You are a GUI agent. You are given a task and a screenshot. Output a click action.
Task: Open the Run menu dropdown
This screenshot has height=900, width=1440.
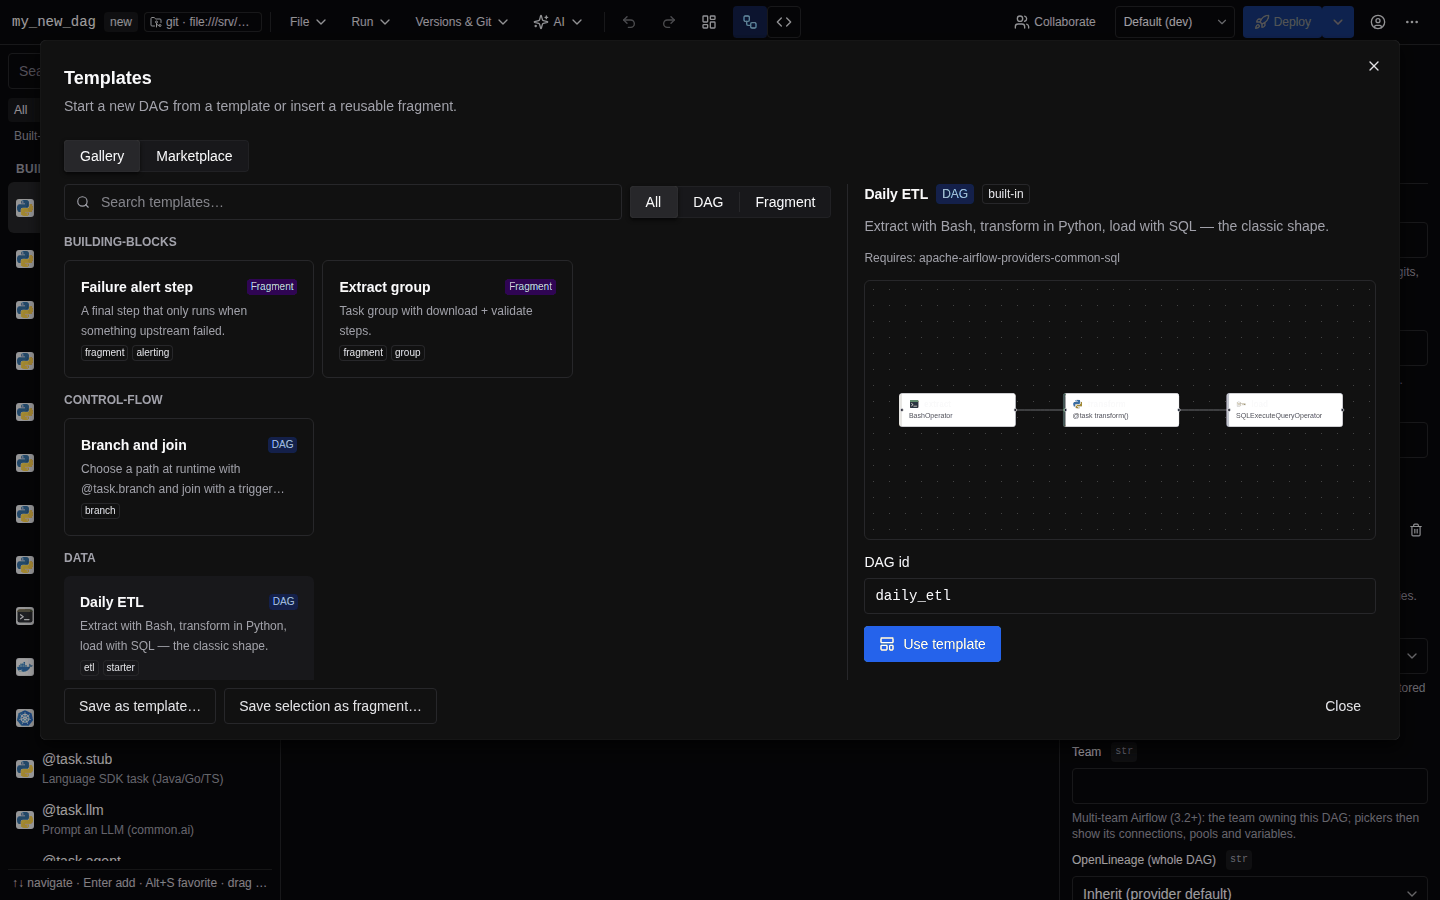coord(370,22)
